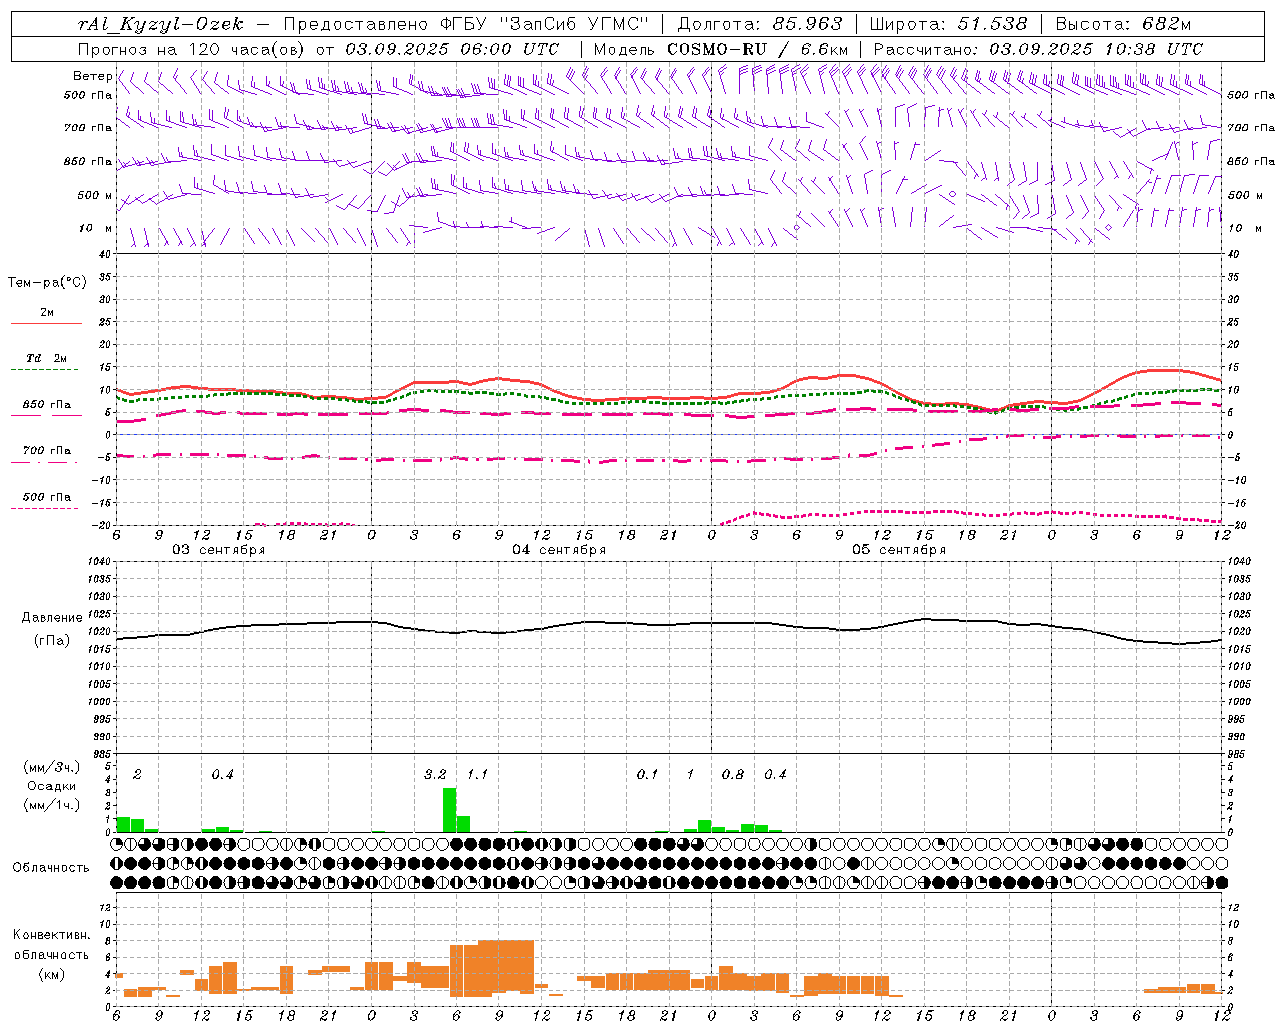Select the "(мм/1ч.)" unit label
The image size is (1280, 1024).
pyautogui.click(x=52, y=804)
